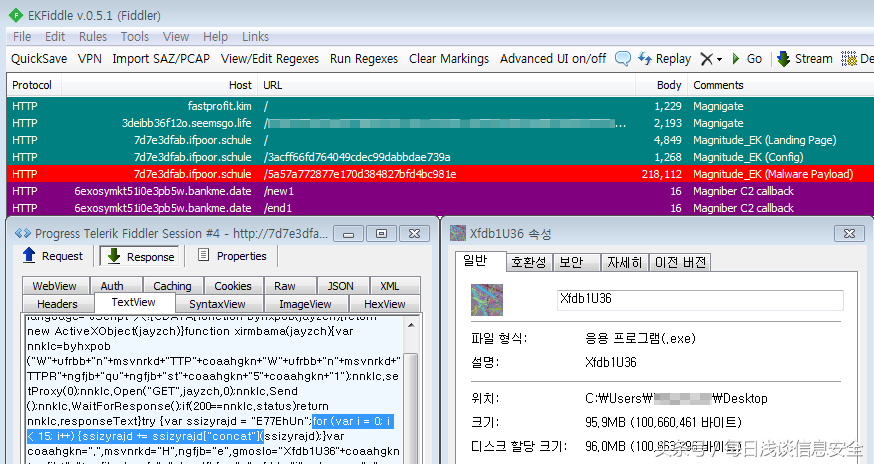Toggle Advanced UI on/off
Viewport: 874px width, 464px height.
pos(552,59)
